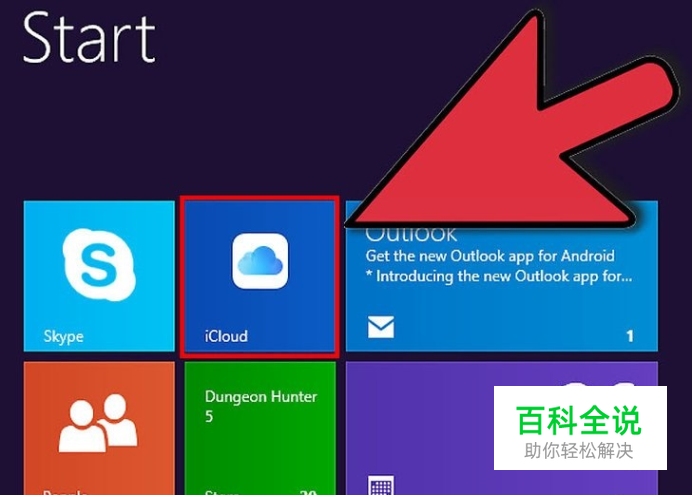
Task: Click the Start heading
Action: pyautogui.click(x=89, y=38)
